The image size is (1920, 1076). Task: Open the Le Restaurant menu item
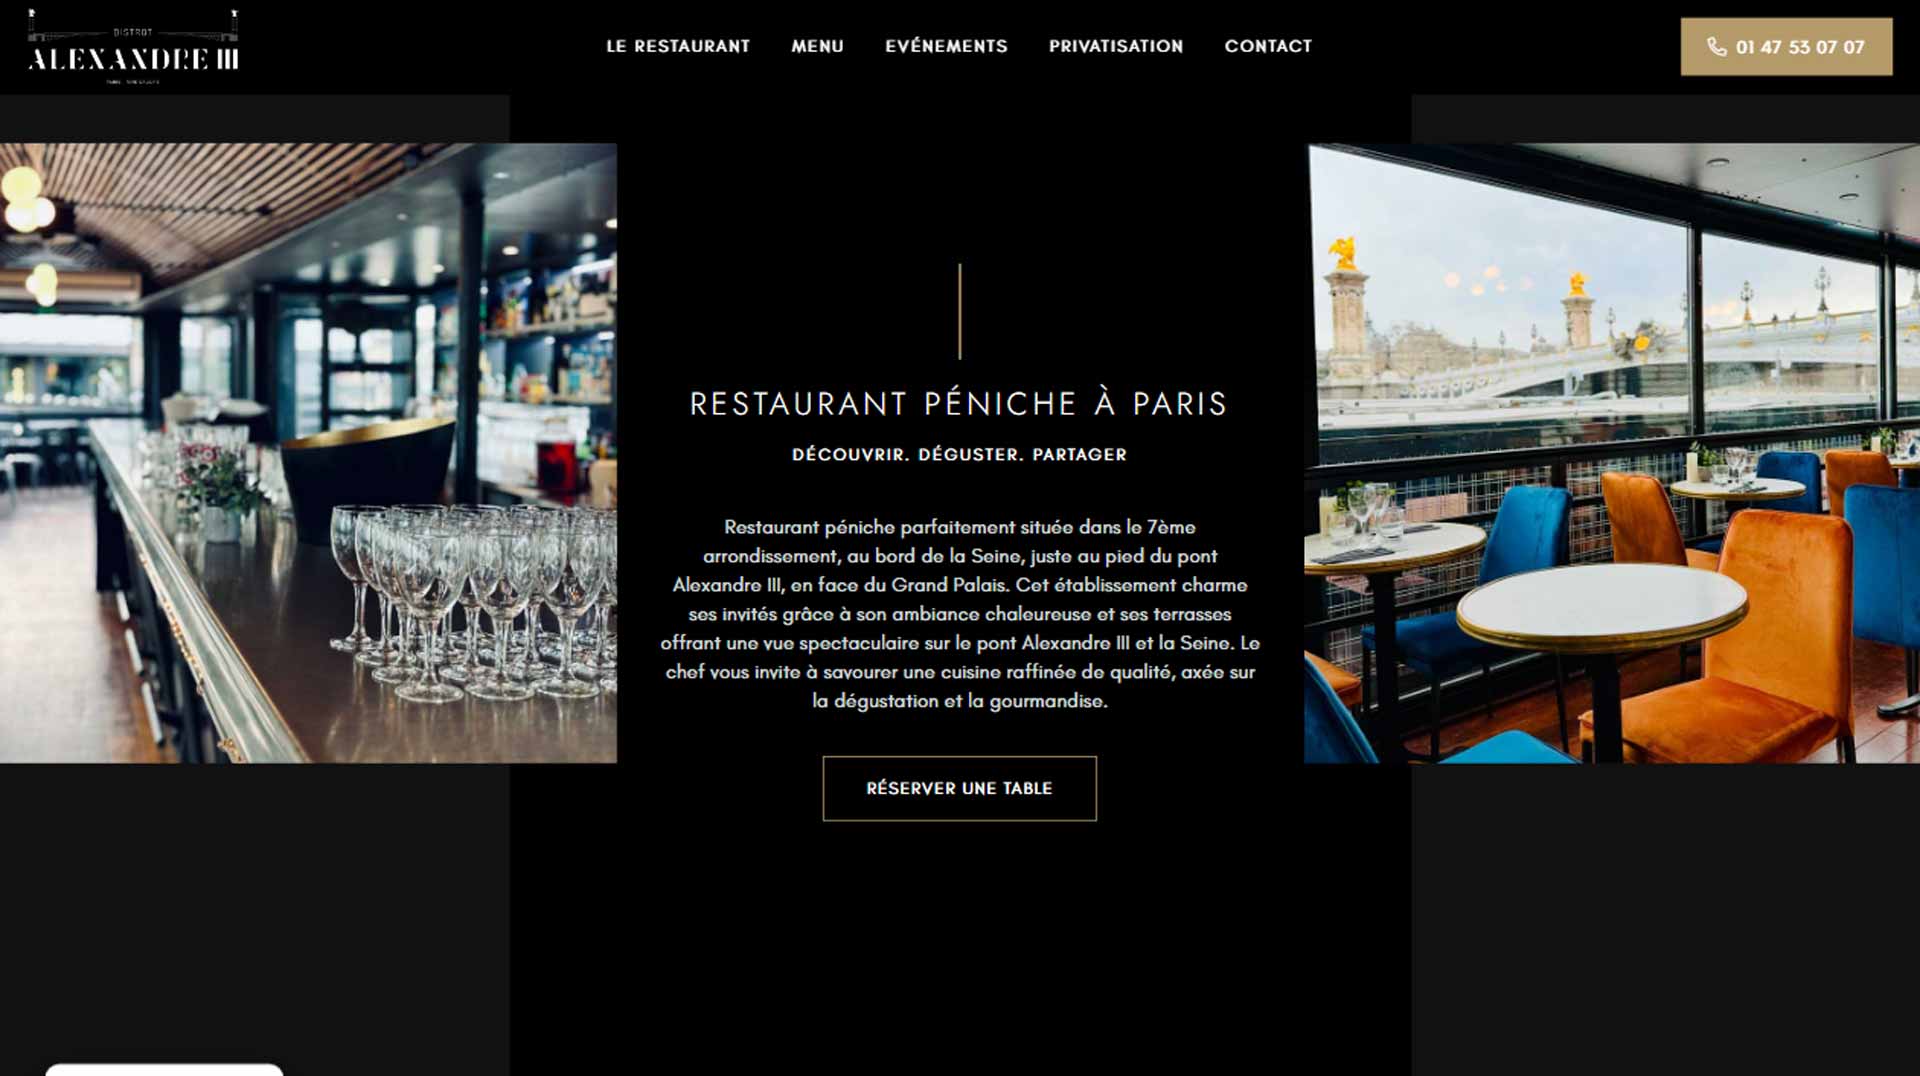point(678,46)
